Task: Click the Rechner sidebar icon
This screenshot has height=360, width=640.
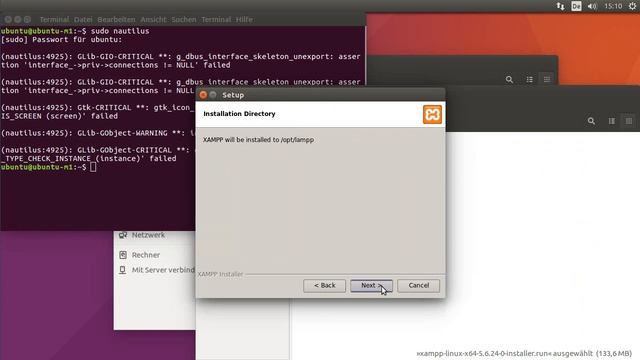Action: pyautogui.click(x=123, y=255)
